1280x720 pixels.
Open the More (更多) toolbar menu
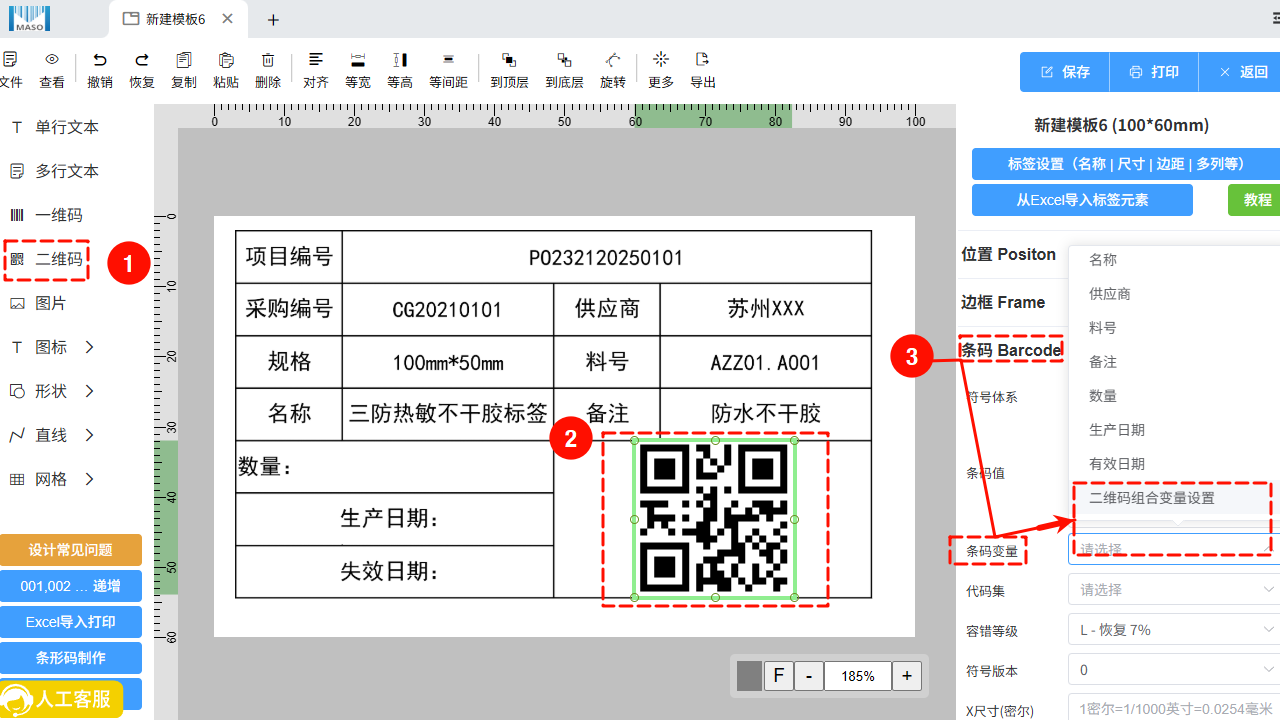(661, 70)
